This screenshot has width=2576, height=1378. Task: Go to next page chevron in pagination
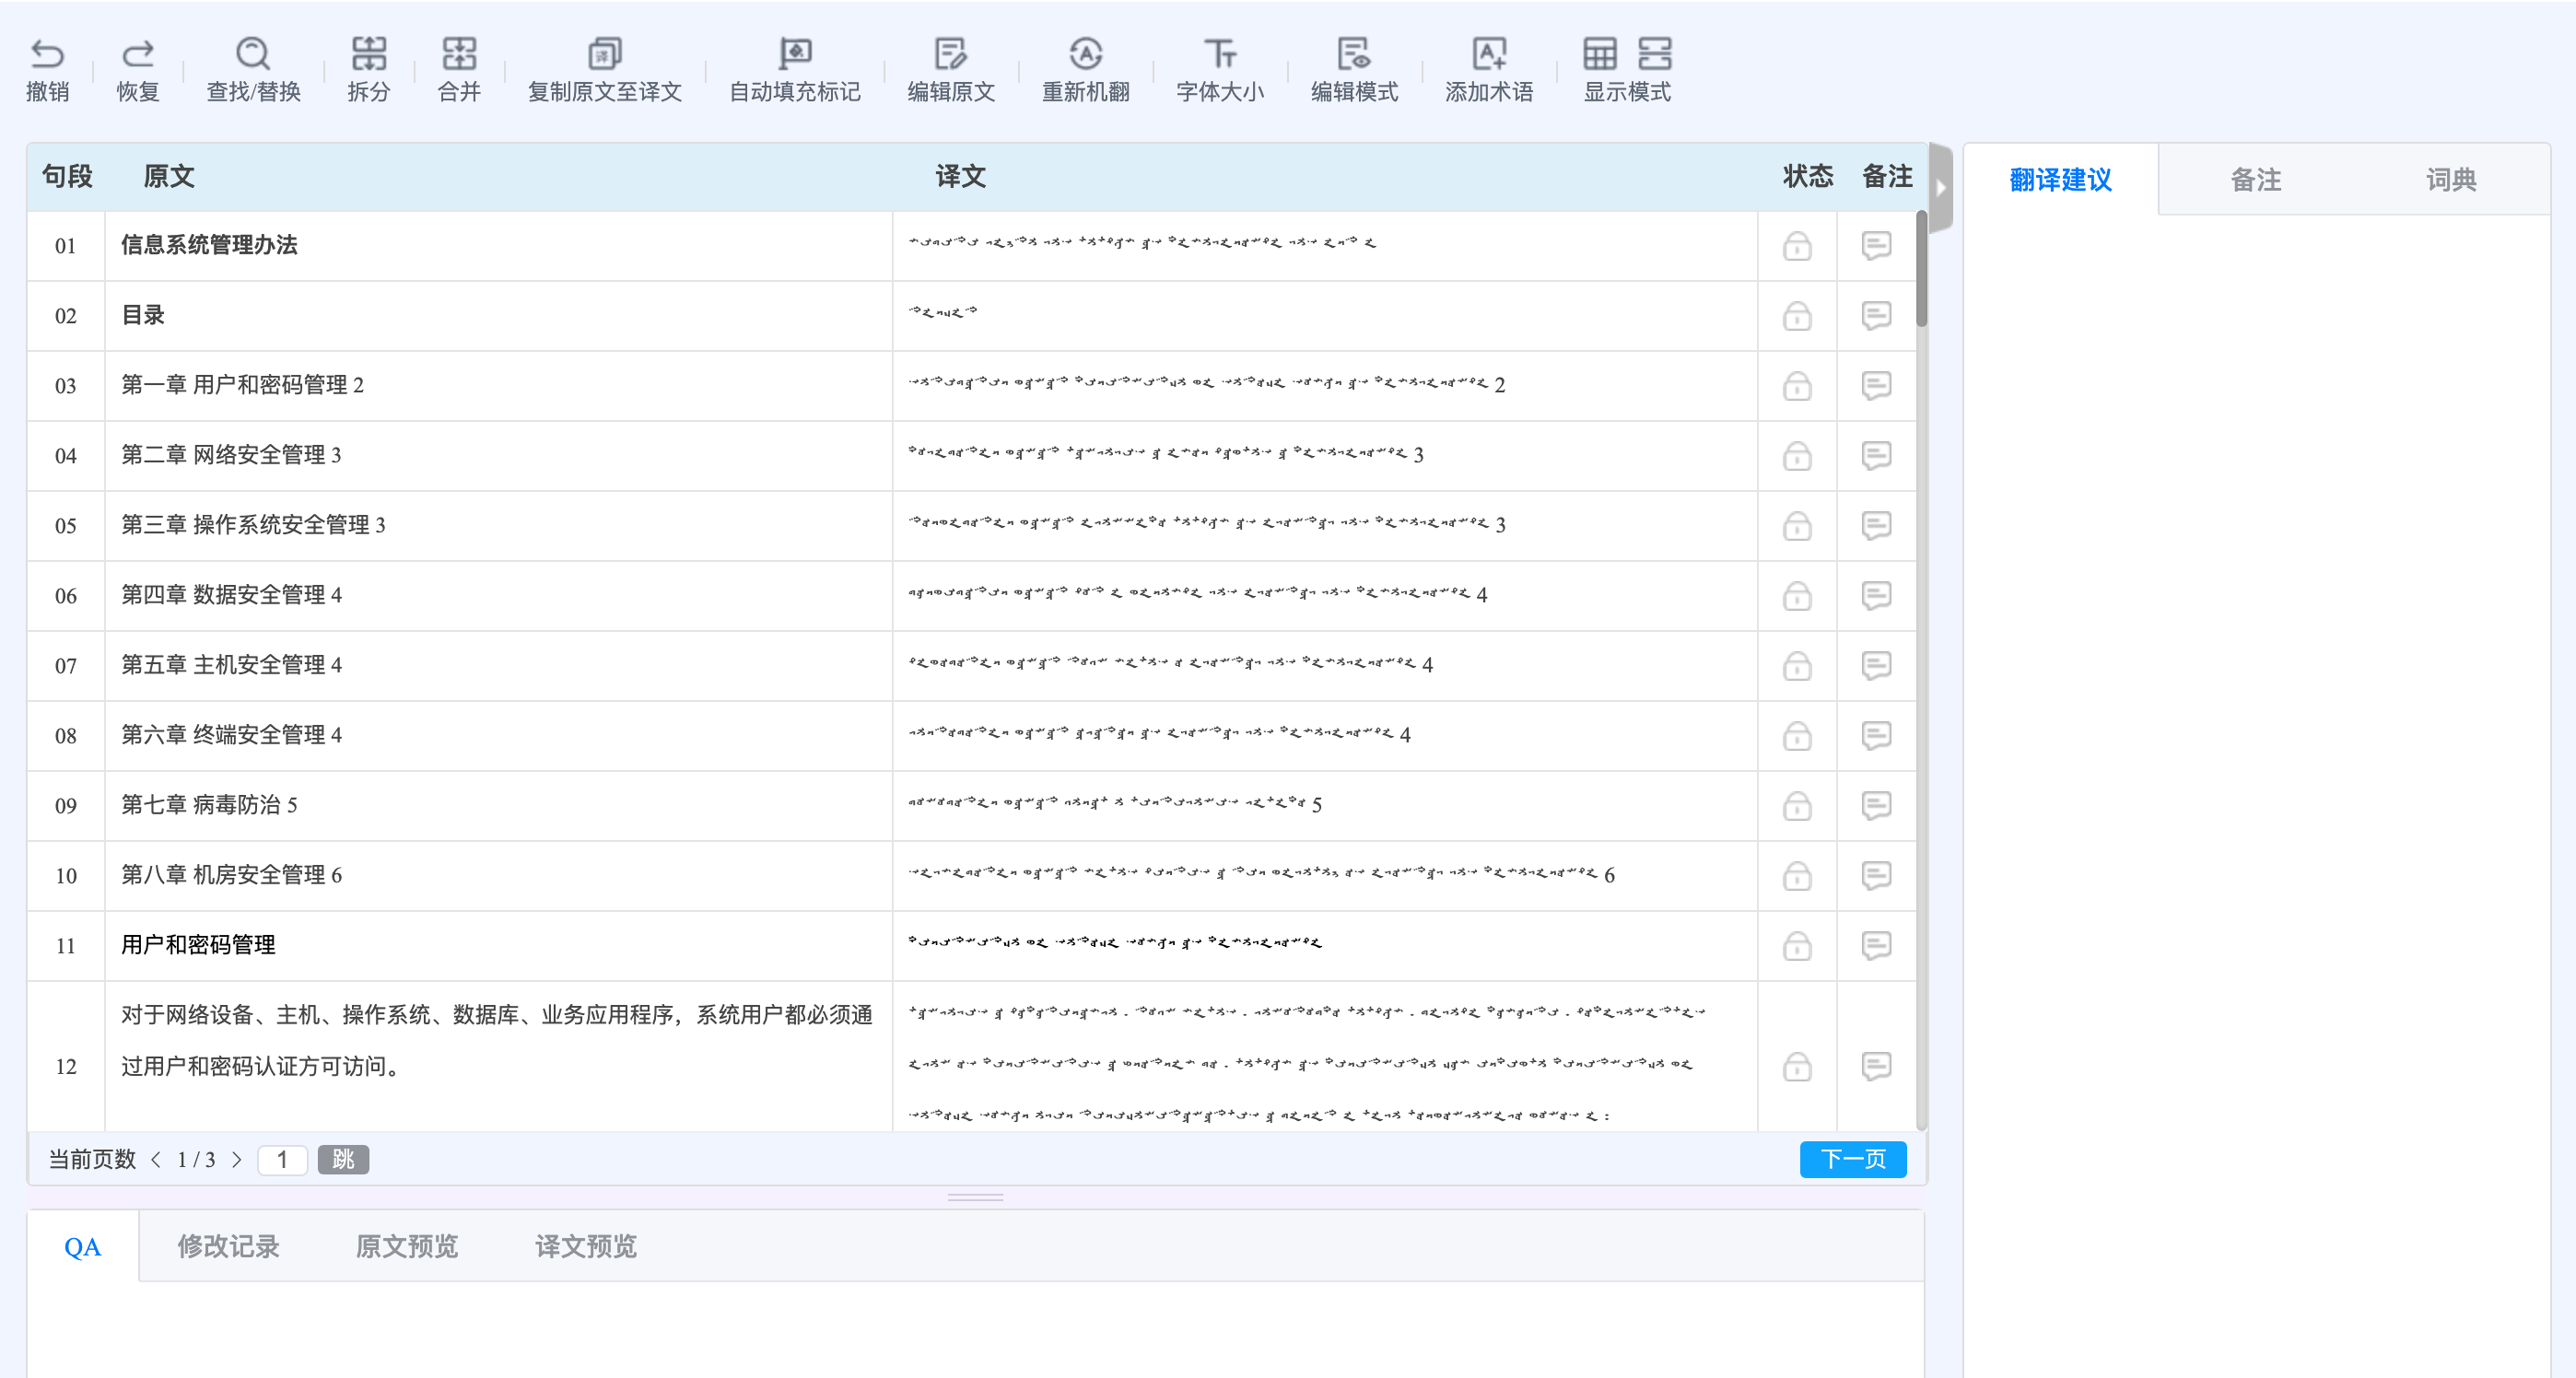pyautogui.click(x=237, y=1160)
